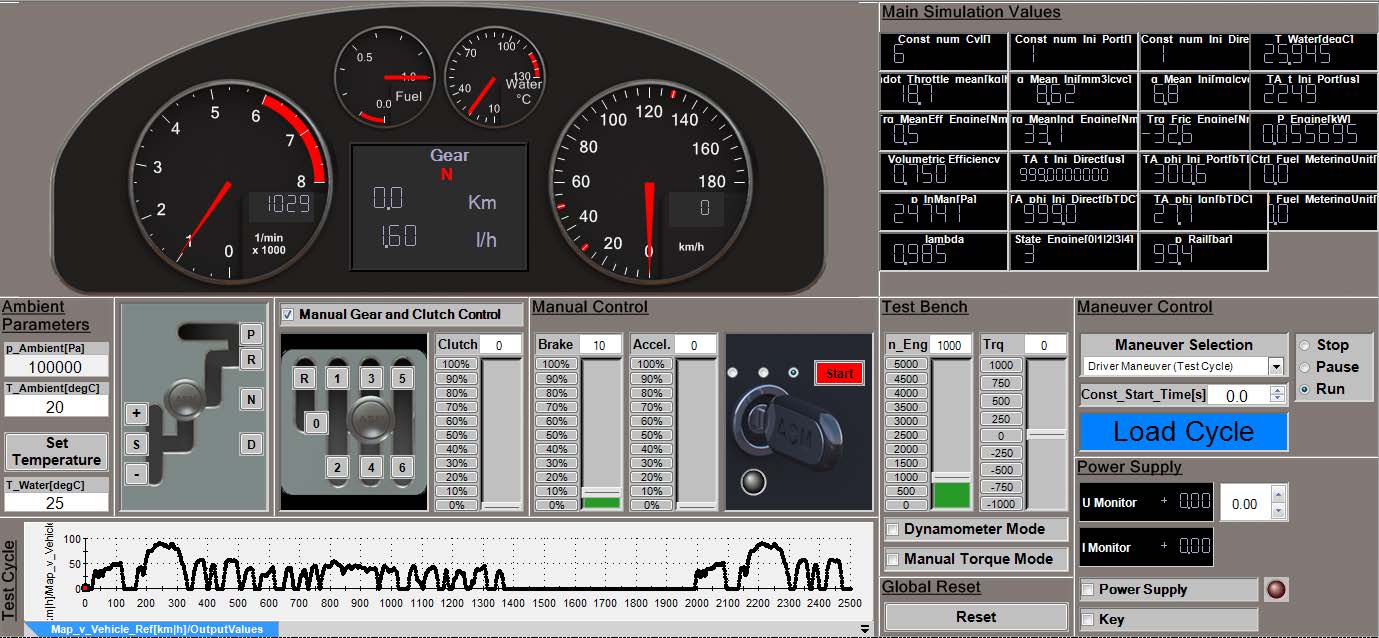Viewport: 1379px width, 638px height.
Task: Click the n_Eng vertical slider
Action: coord(951,434)
